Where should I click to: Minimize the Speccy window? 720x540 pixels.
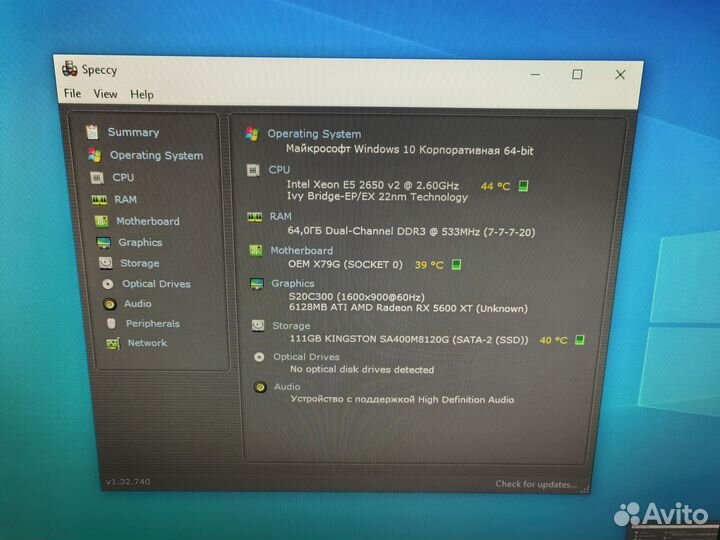click(535, 74)
